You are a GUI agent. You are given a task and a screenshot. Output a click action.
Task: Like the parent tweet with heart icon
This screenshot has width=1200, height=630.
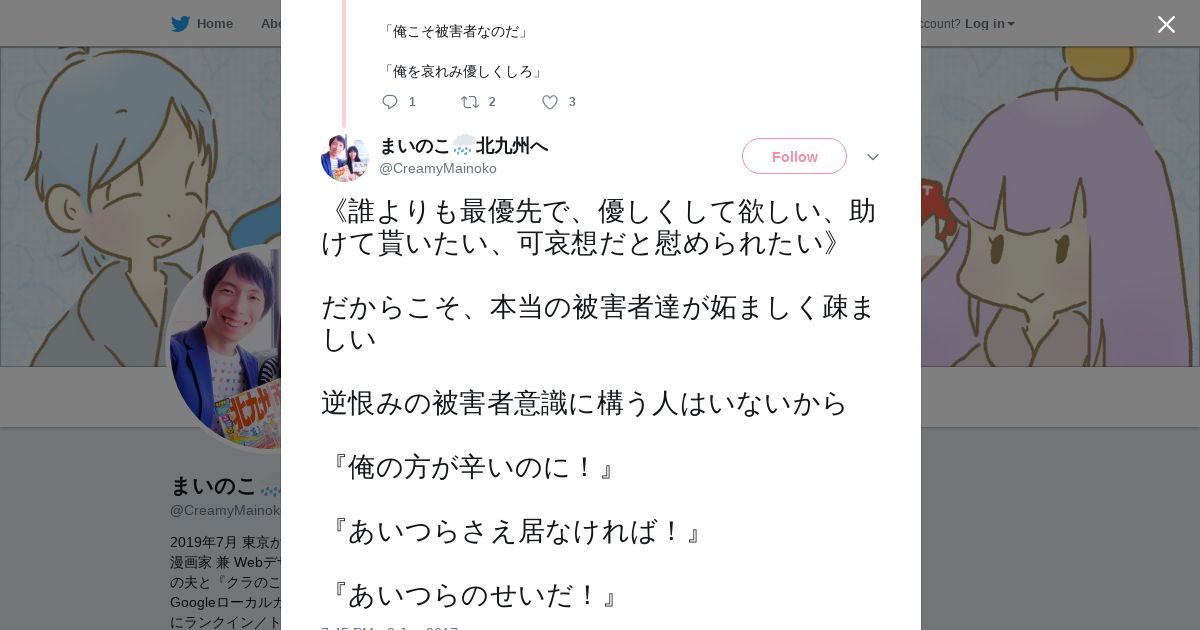[550, 102]
